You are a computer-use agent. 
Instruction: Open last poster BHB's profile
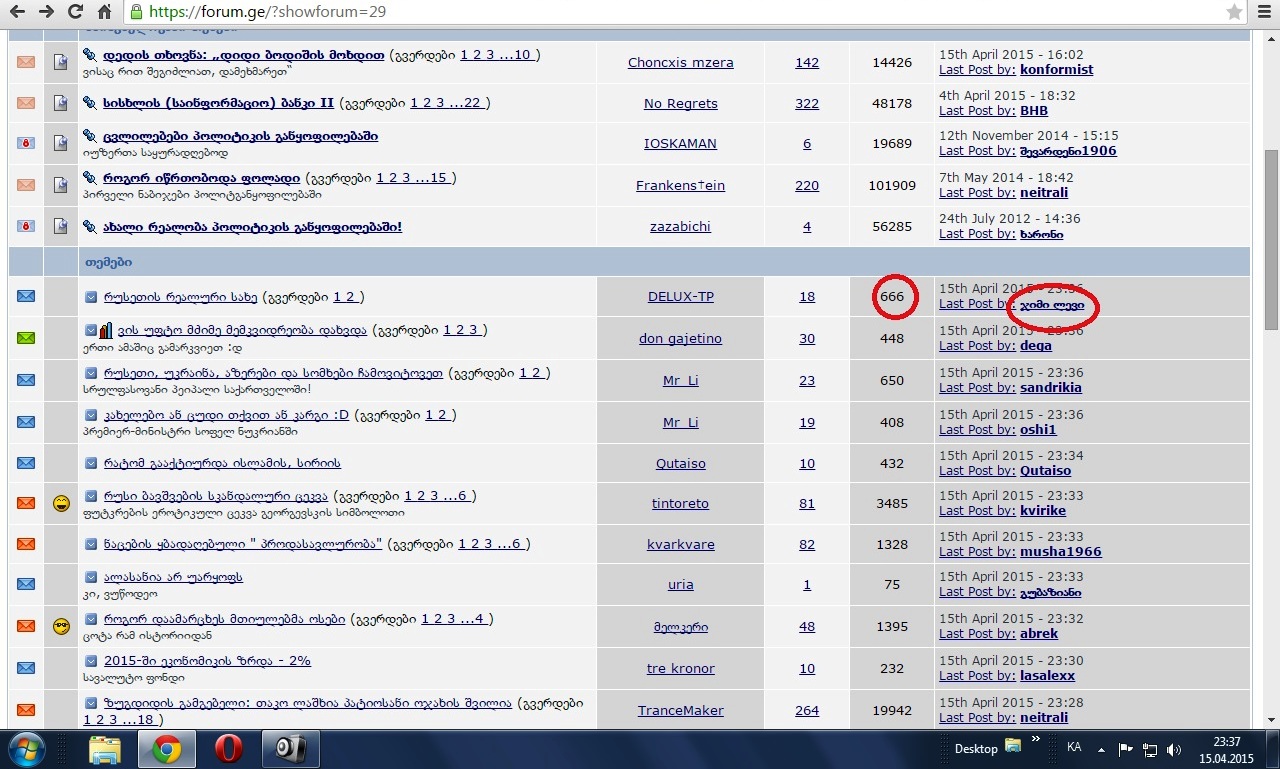click(x=1034, y=111)
